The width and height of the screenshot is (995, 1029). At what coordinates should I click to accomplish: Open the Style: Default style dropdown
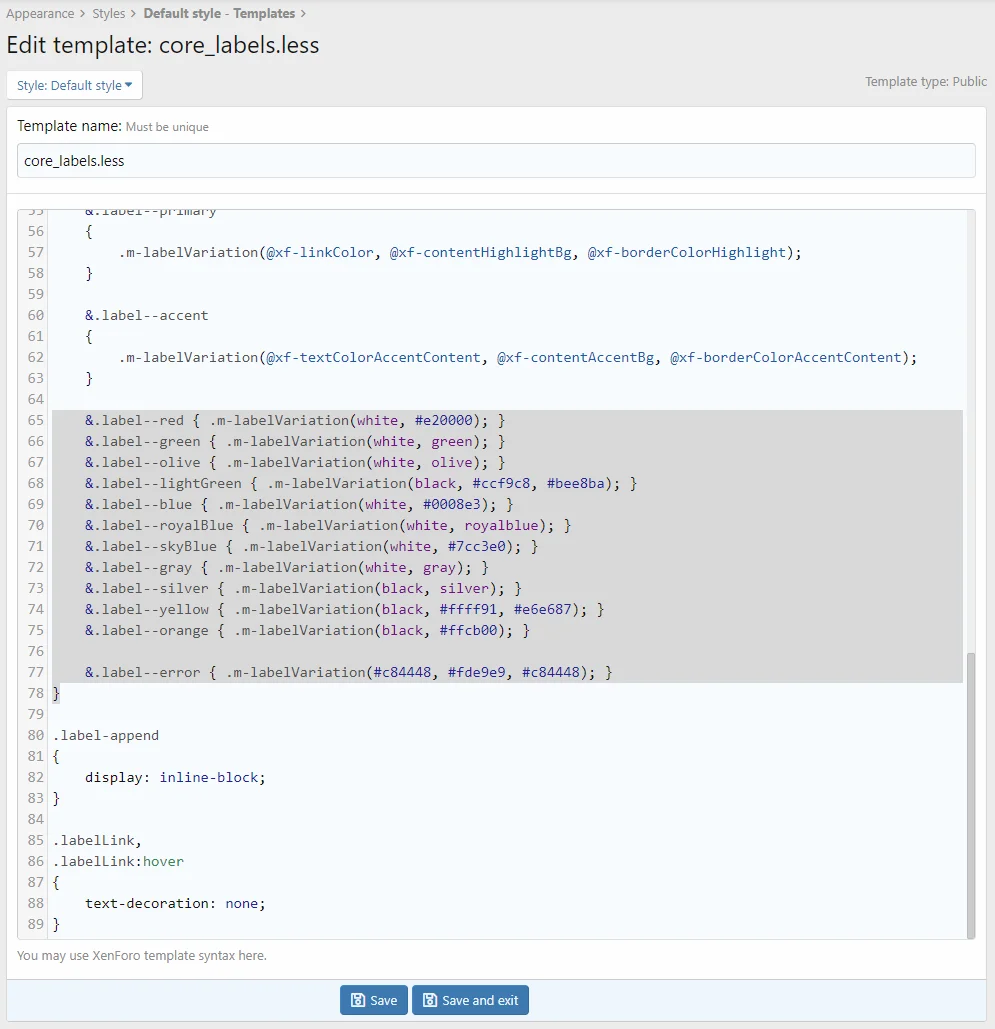click(x=75, y=86)
